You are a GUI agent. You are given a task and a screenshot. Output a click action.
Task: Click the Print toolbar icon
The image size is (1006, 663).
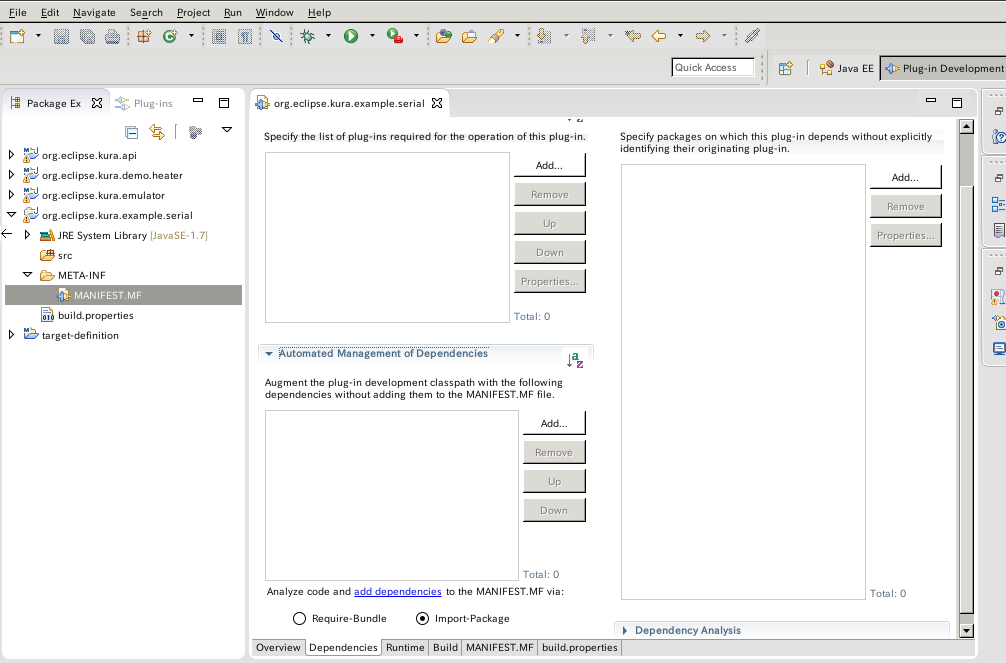pyautogui.click(x=112, y=36)
